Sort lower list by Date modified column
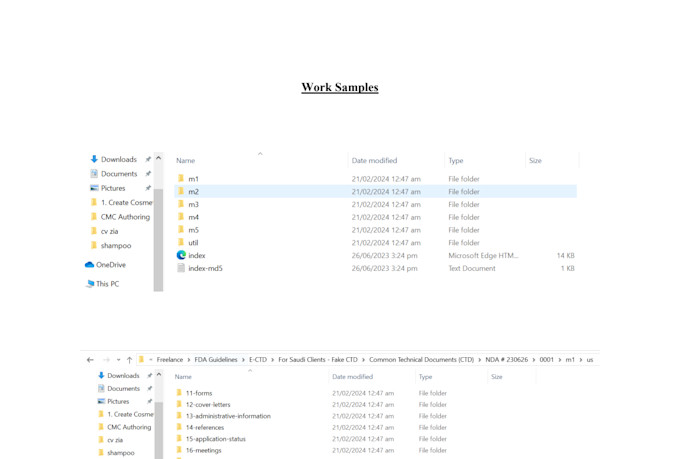The width and height of the screenshot is (680, 459). point(353,377)
